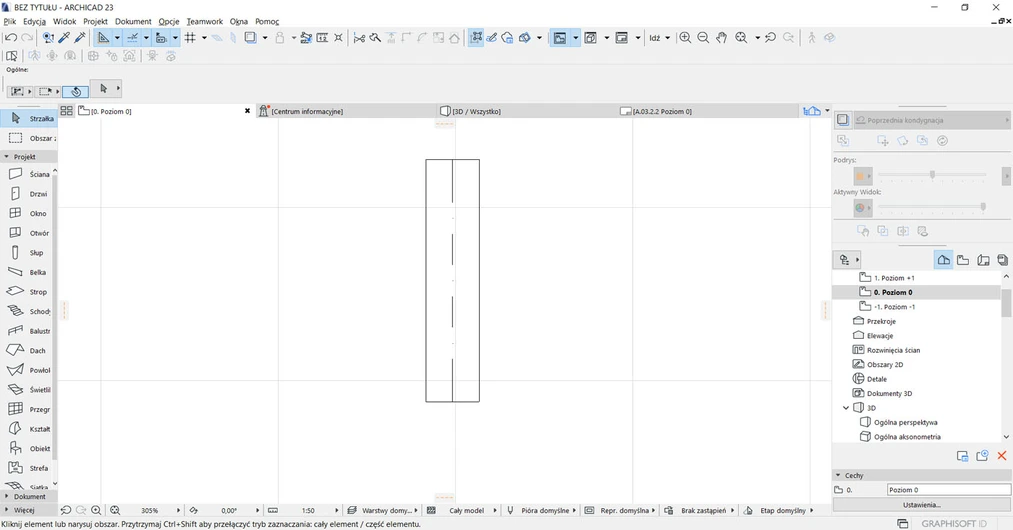1013x530 pixels.
Task: Adjust the Podrys intensity slider
Action: point(932,175)
